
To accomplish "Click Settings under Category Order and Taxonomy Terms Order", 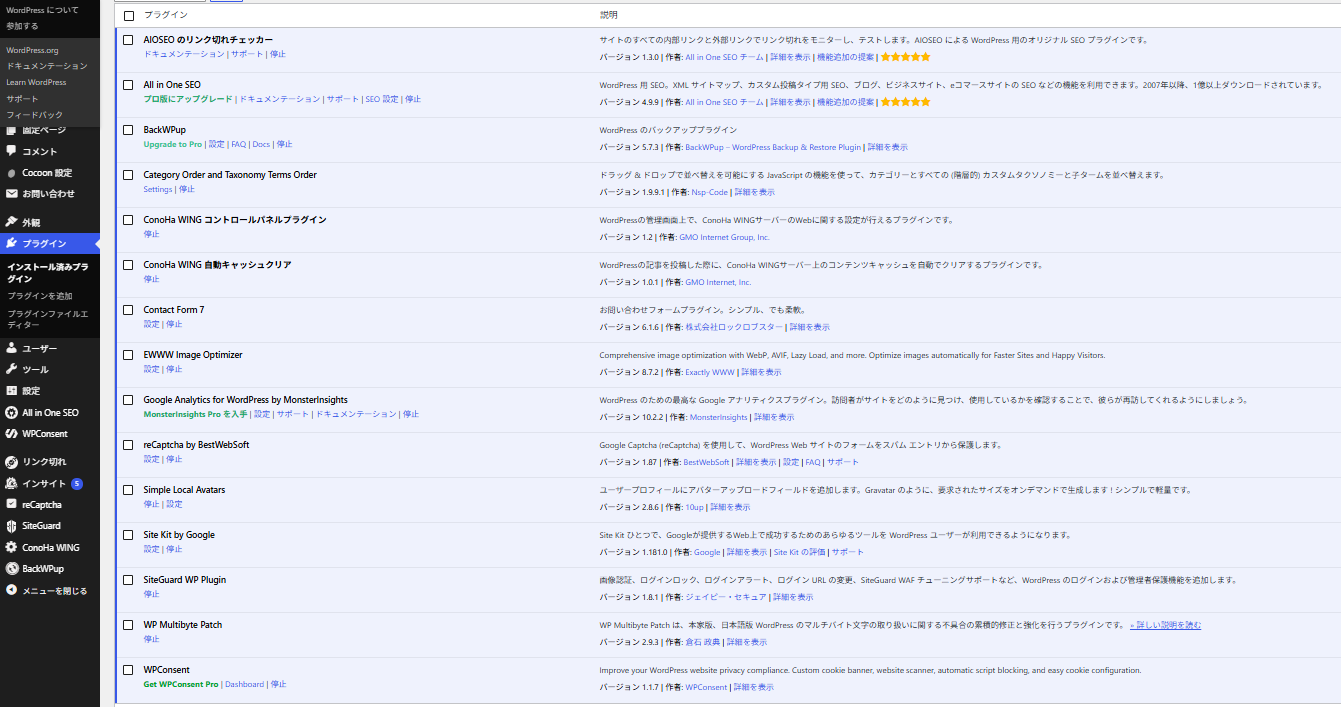I will tap(158, 189).
